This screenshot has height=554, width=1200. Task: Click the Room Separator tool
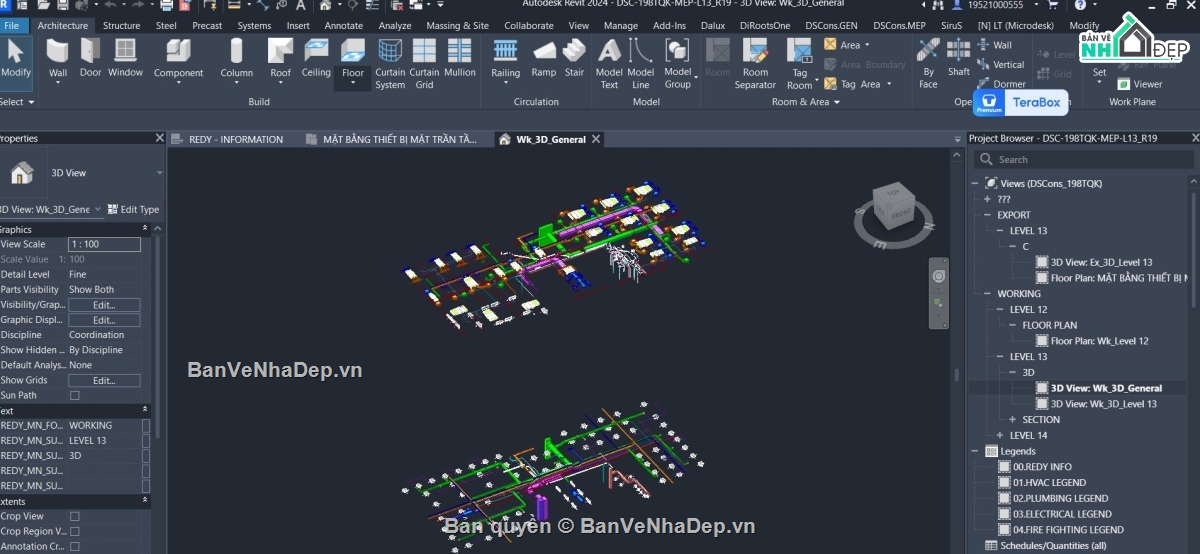[x=755, y=64]
